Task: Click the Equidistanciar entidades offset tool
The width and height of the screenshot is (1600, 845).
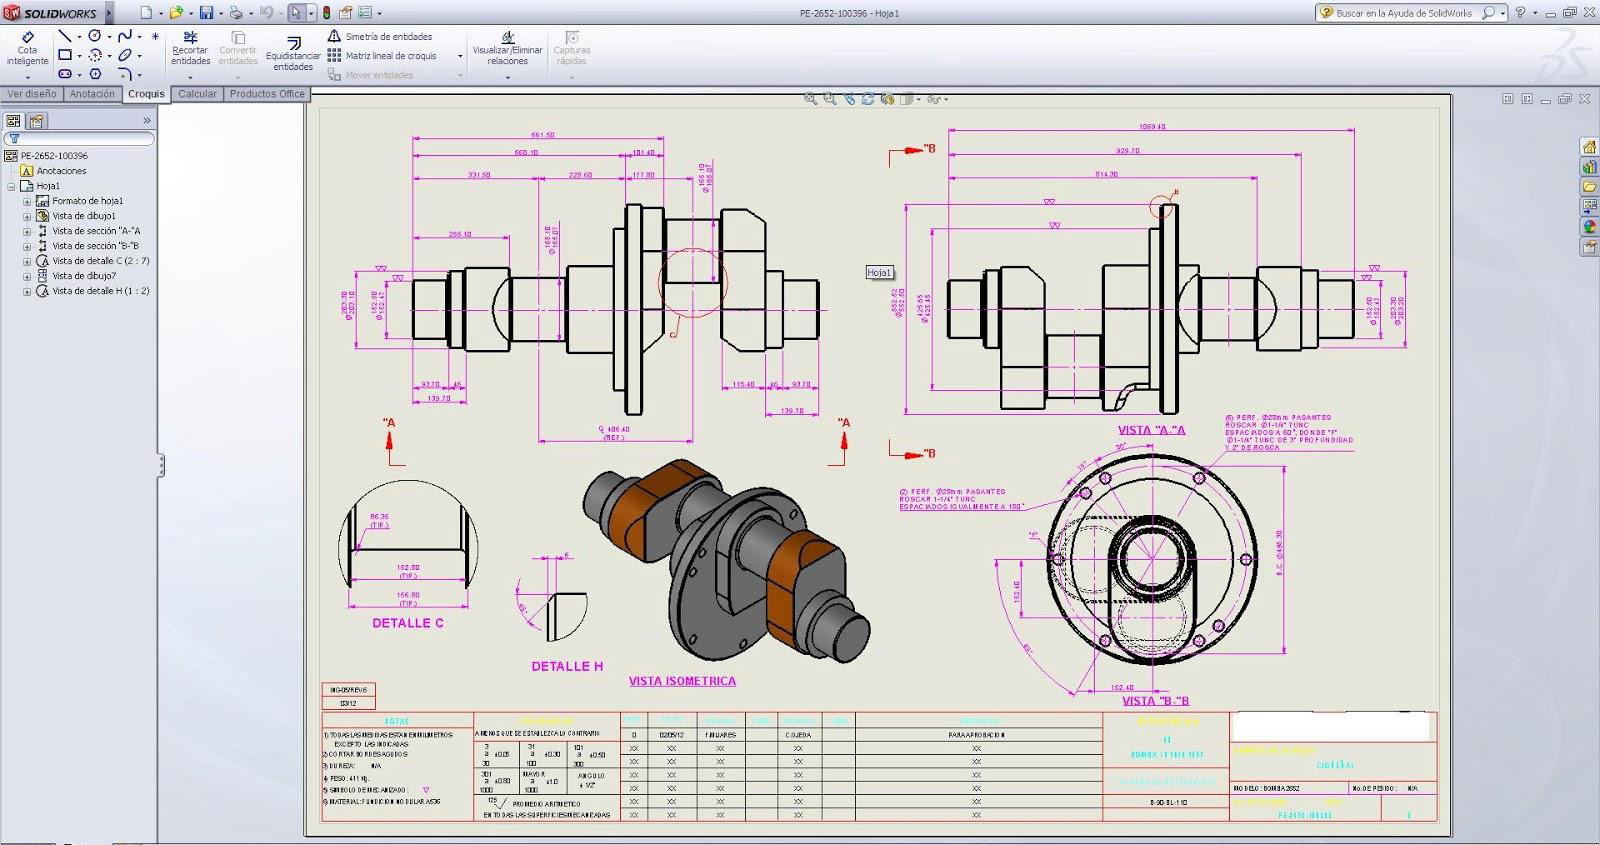Action: 293,54
